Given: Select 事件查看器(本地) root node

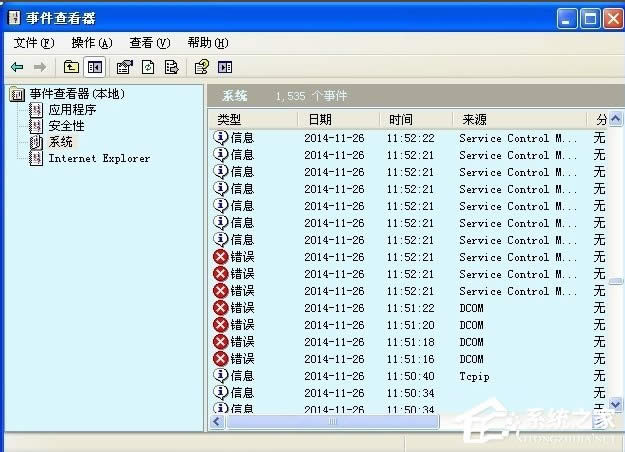Looking at the screenshot, I should [76, 94].
